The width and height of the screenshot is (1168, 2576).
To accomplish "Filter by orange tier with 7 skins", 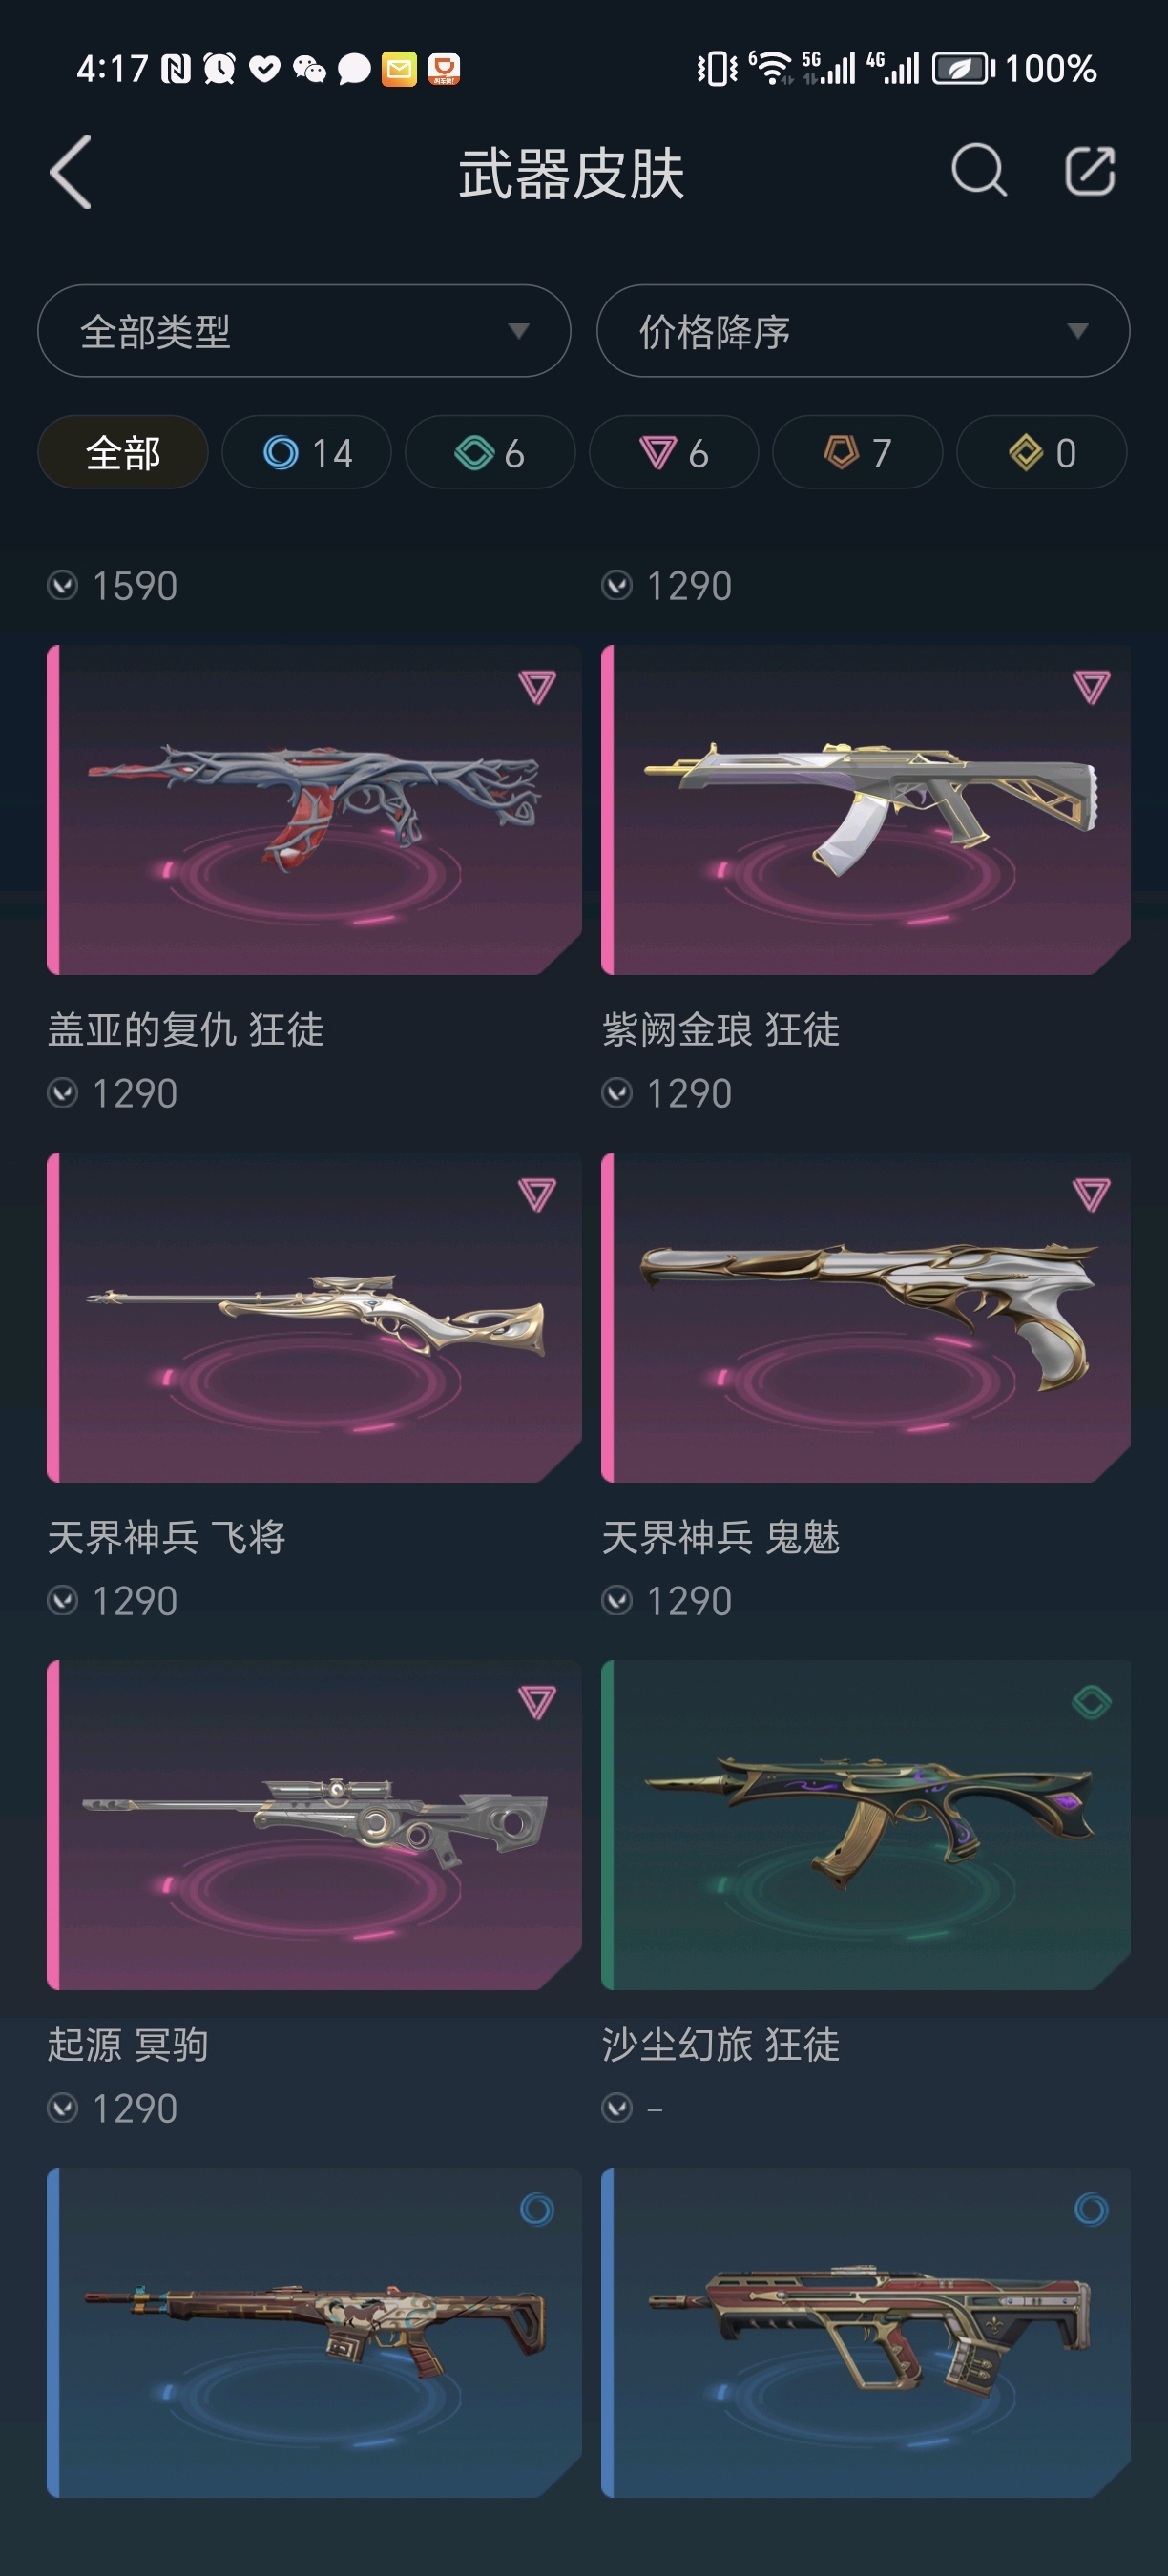I will point(858,452).
